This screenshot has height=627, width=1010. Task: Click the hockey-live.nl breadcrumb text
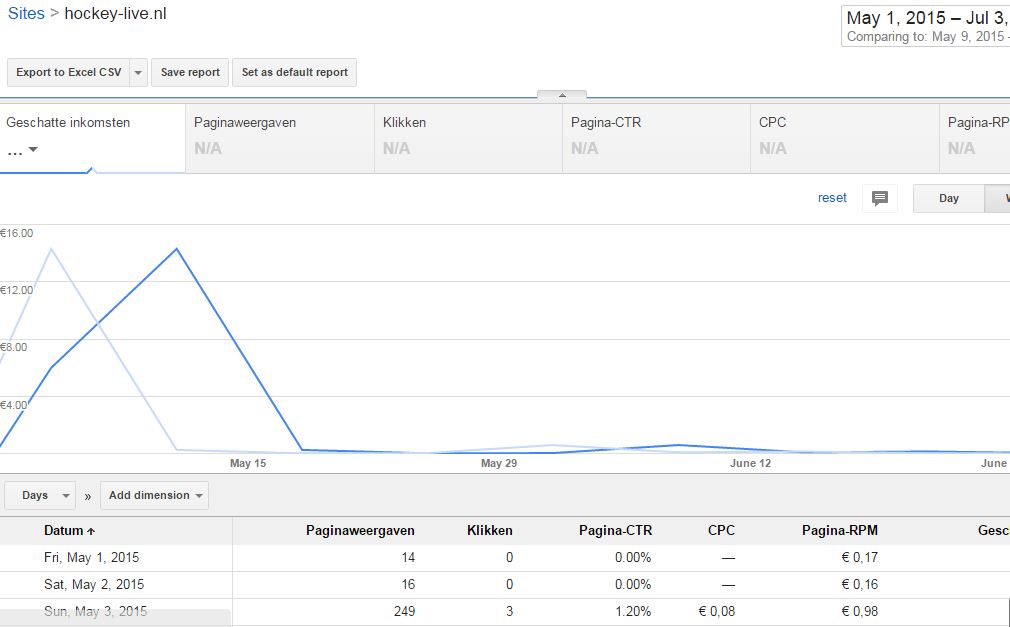(x=115, y=14)
